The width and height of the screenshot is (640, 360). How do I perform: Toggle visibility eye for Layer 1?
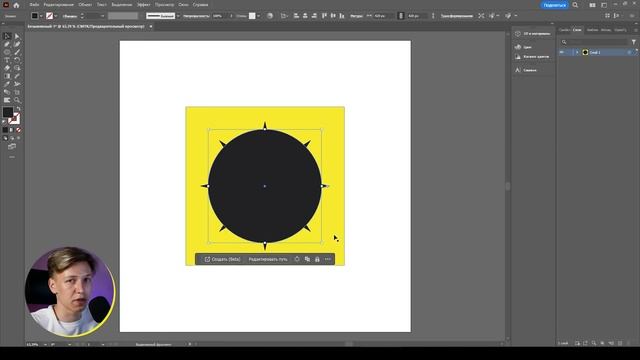pyautogui.click(x=562, y=52)
